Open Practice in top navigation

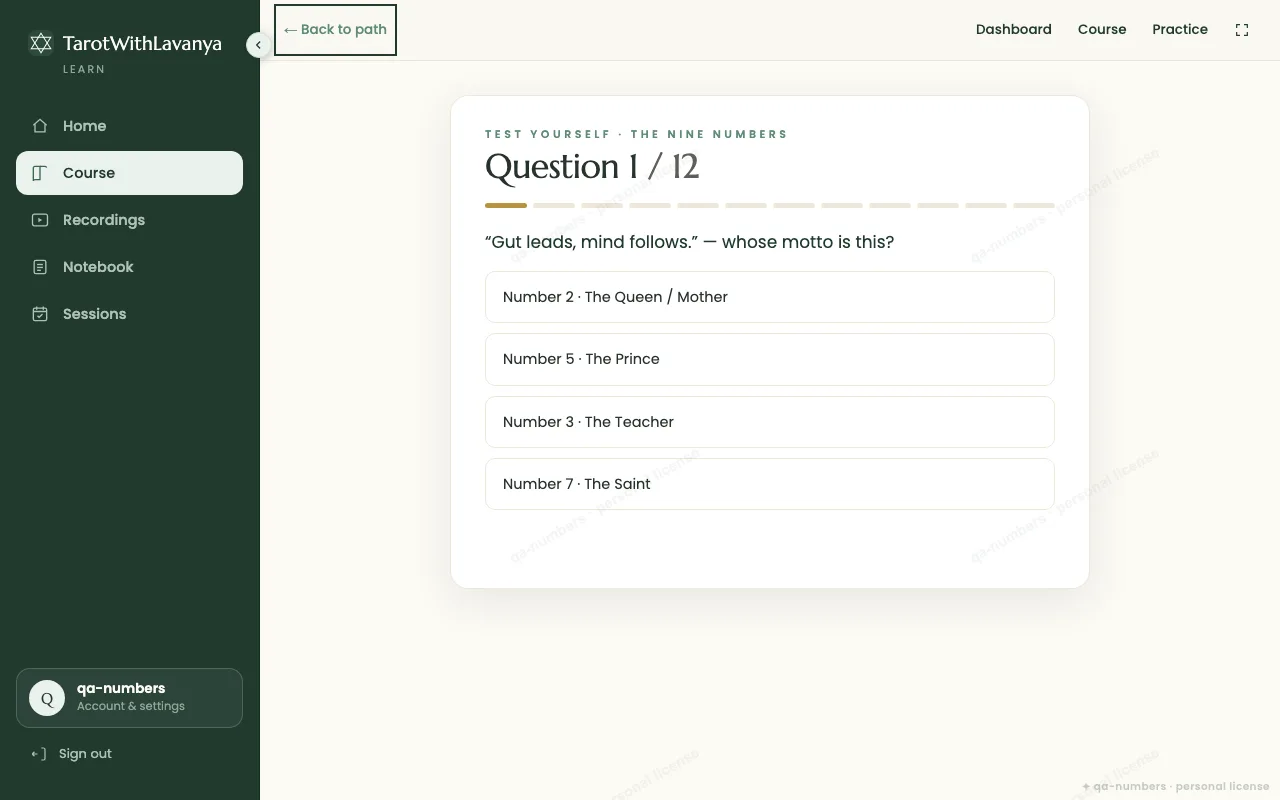tap(1180, 29)
